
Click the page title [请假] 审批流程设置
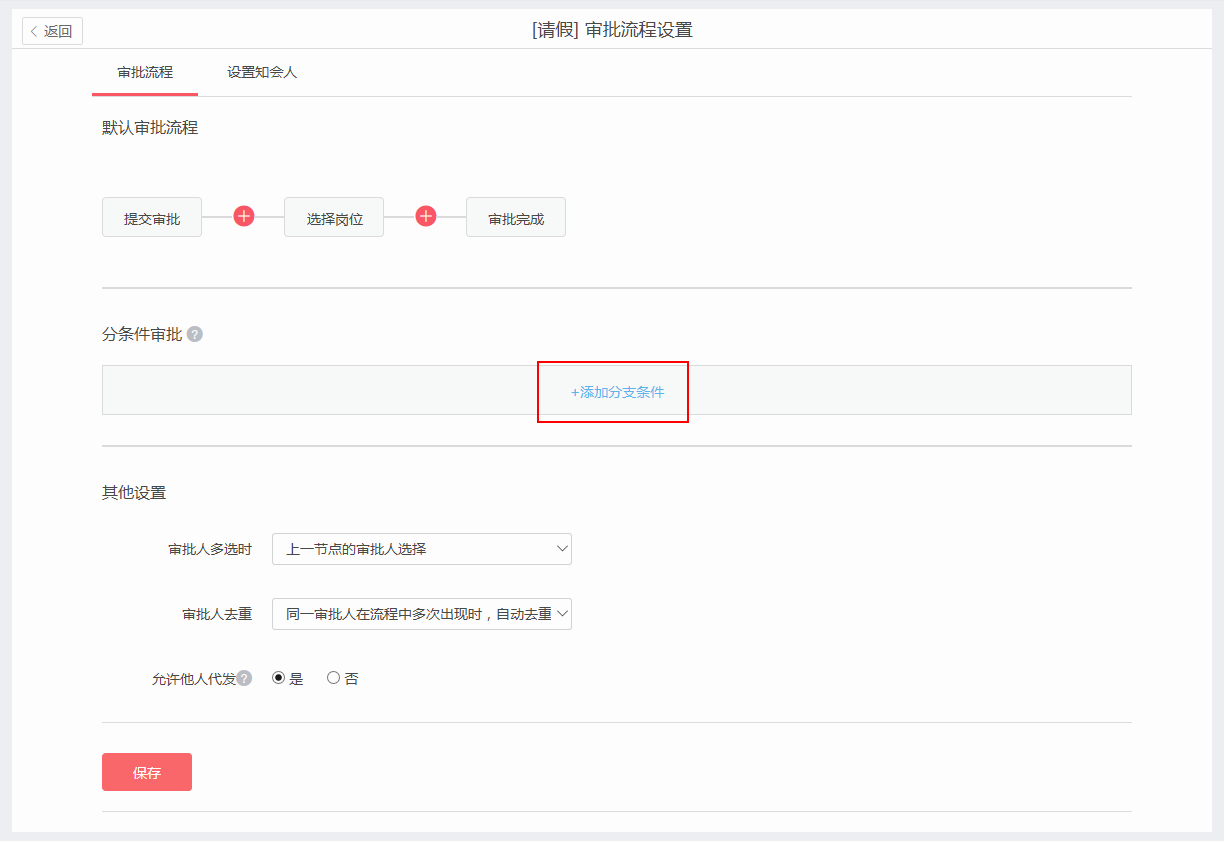click(x=612, y=30)
